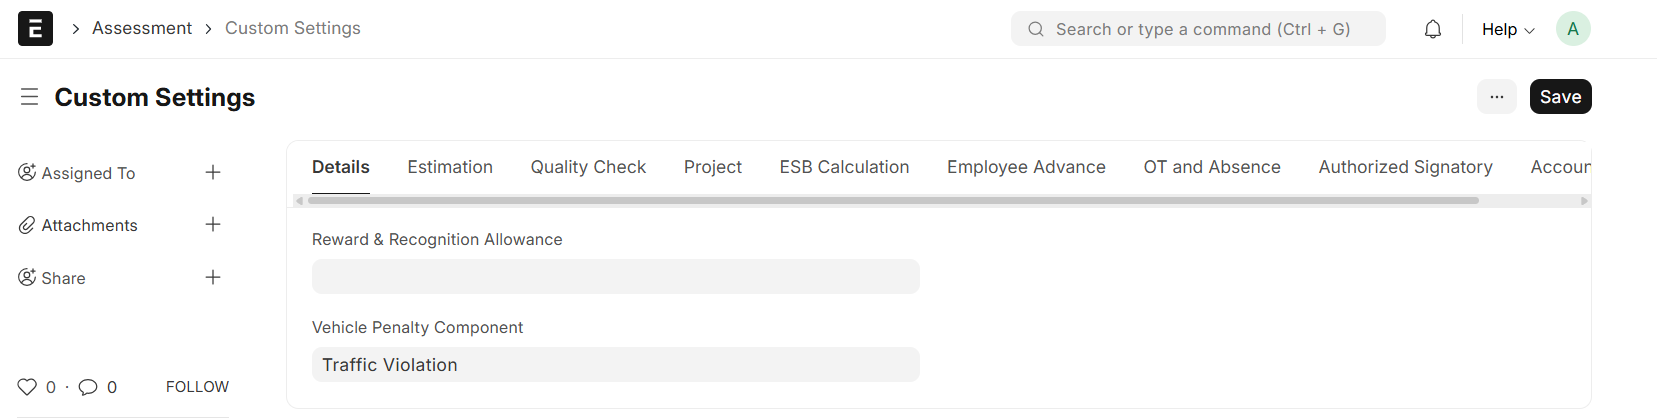Click the plus icon beside Share
The width and height of the screenshot is (1657, 419).
point(213,278)
